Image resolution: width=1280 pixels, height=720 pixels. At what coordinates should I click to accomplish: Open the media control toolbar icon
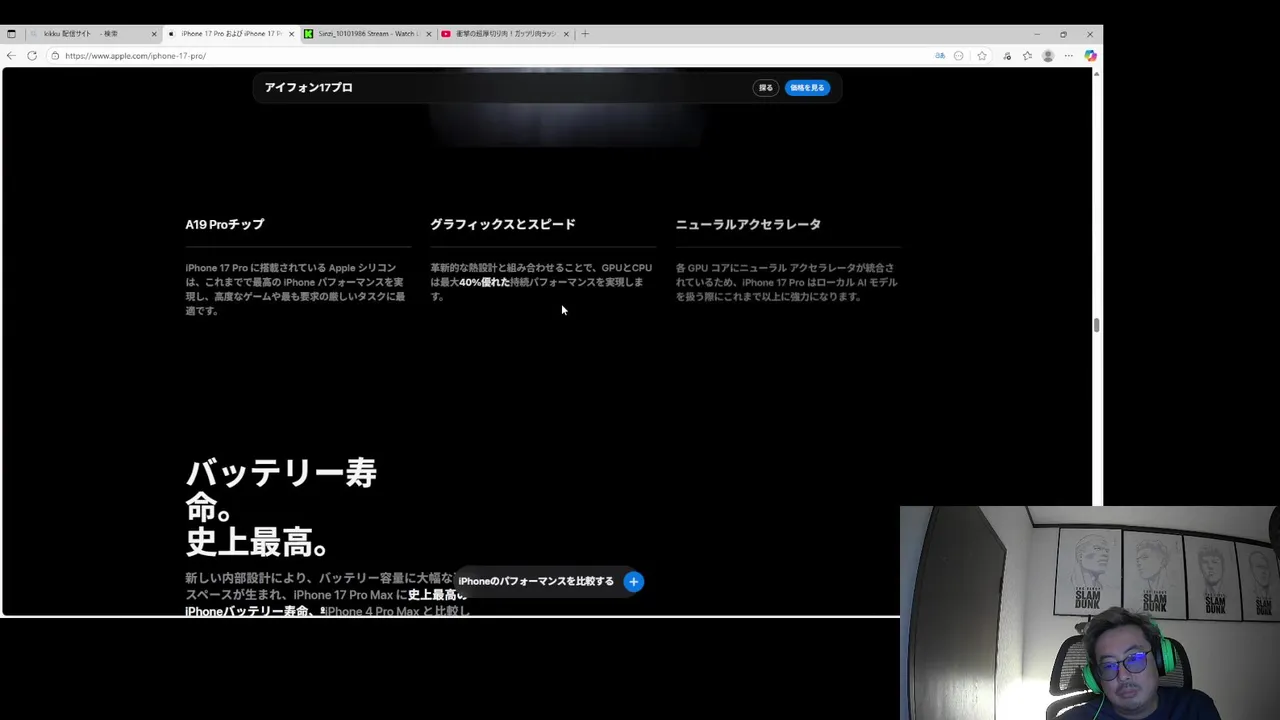tap(1007, 56)
